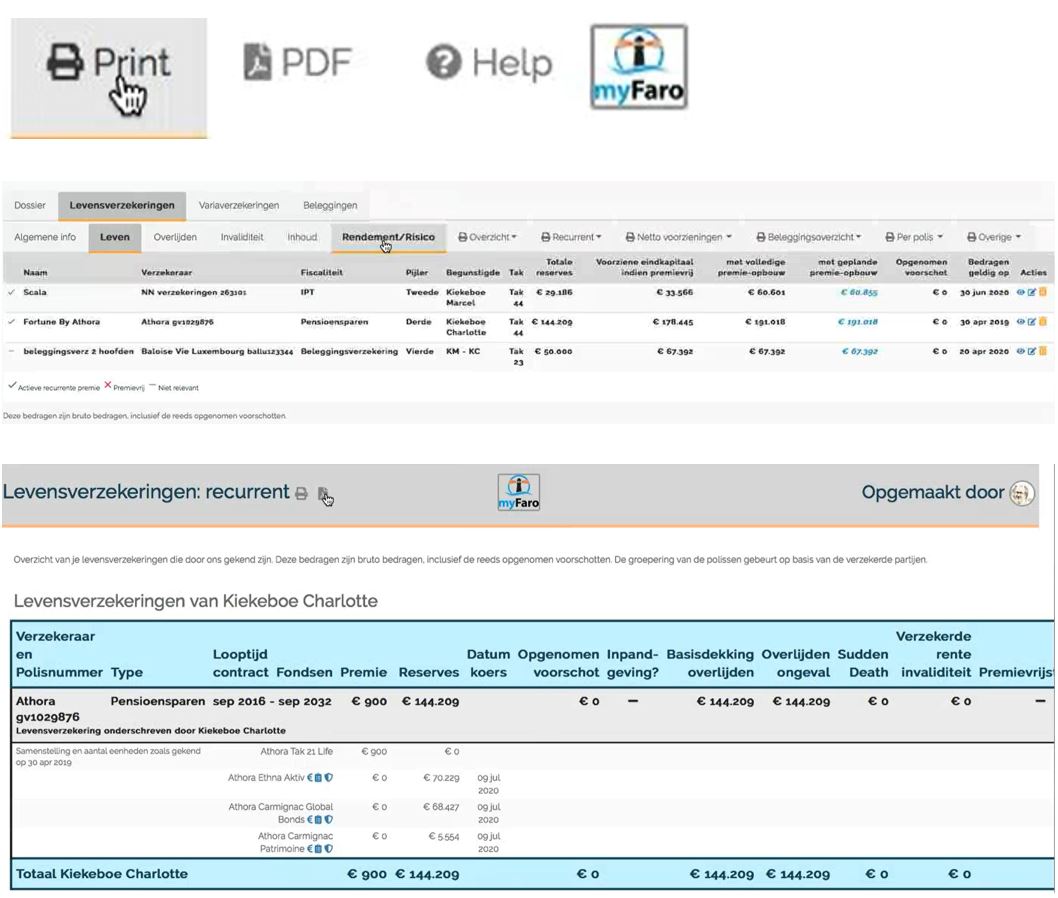
Task: Click the small myFaro logo in the report header
Action: [518, 492]
